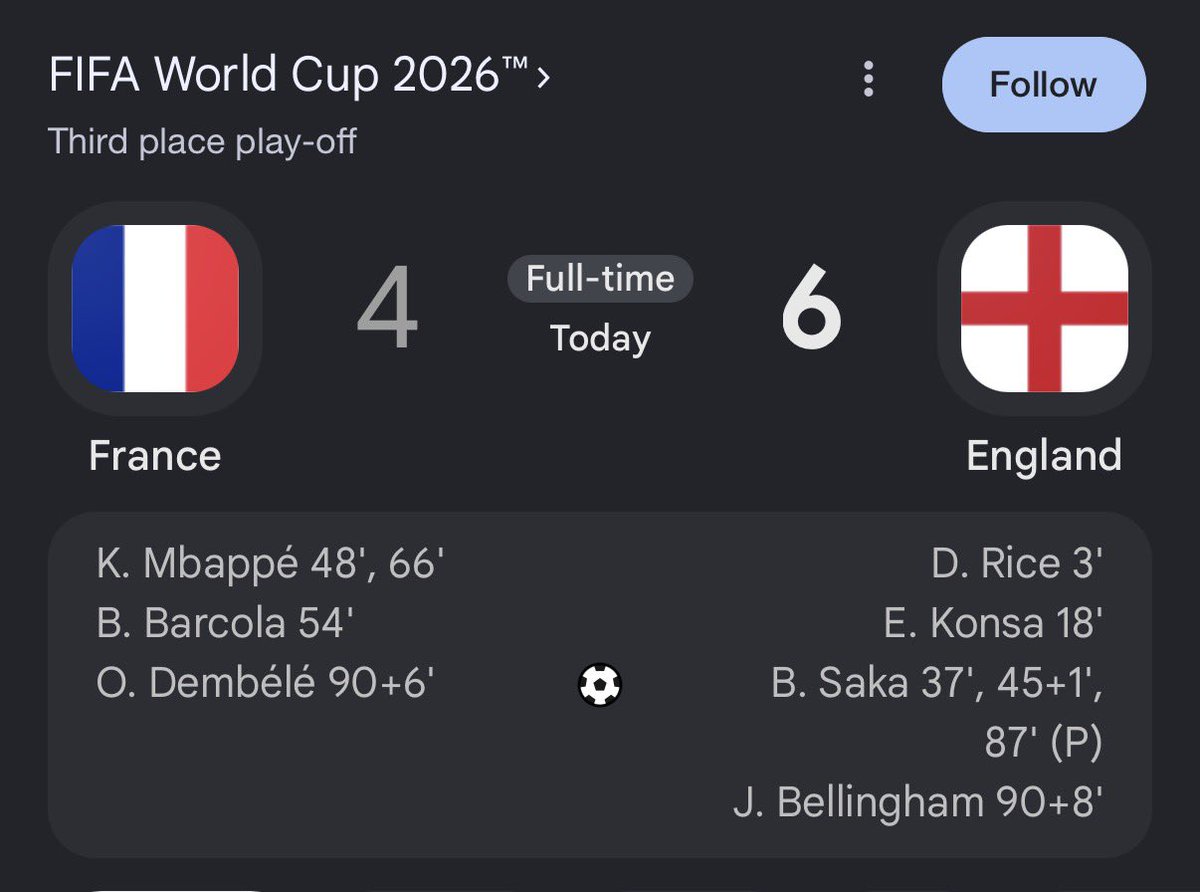Select B. Barcola 54' scorer entry
This screenshot has width=1200, height=892.
pyautogui.click(x=225, y=624)
